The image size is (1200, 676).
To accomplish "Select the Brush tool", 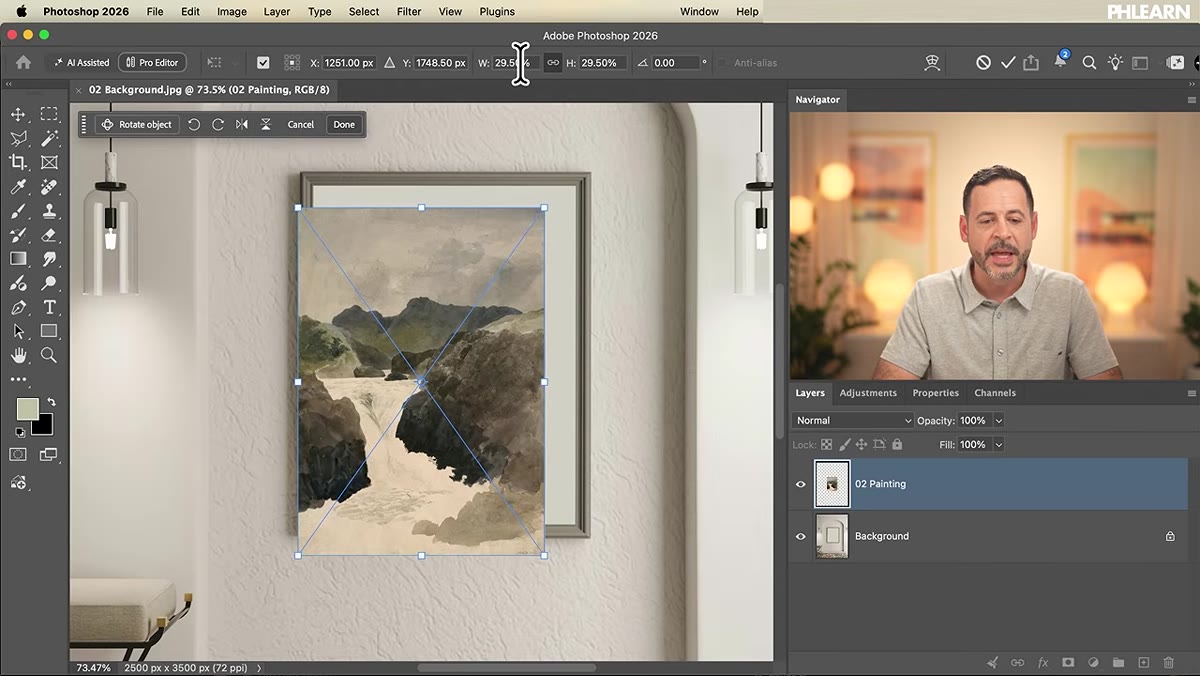I will 18,211.
